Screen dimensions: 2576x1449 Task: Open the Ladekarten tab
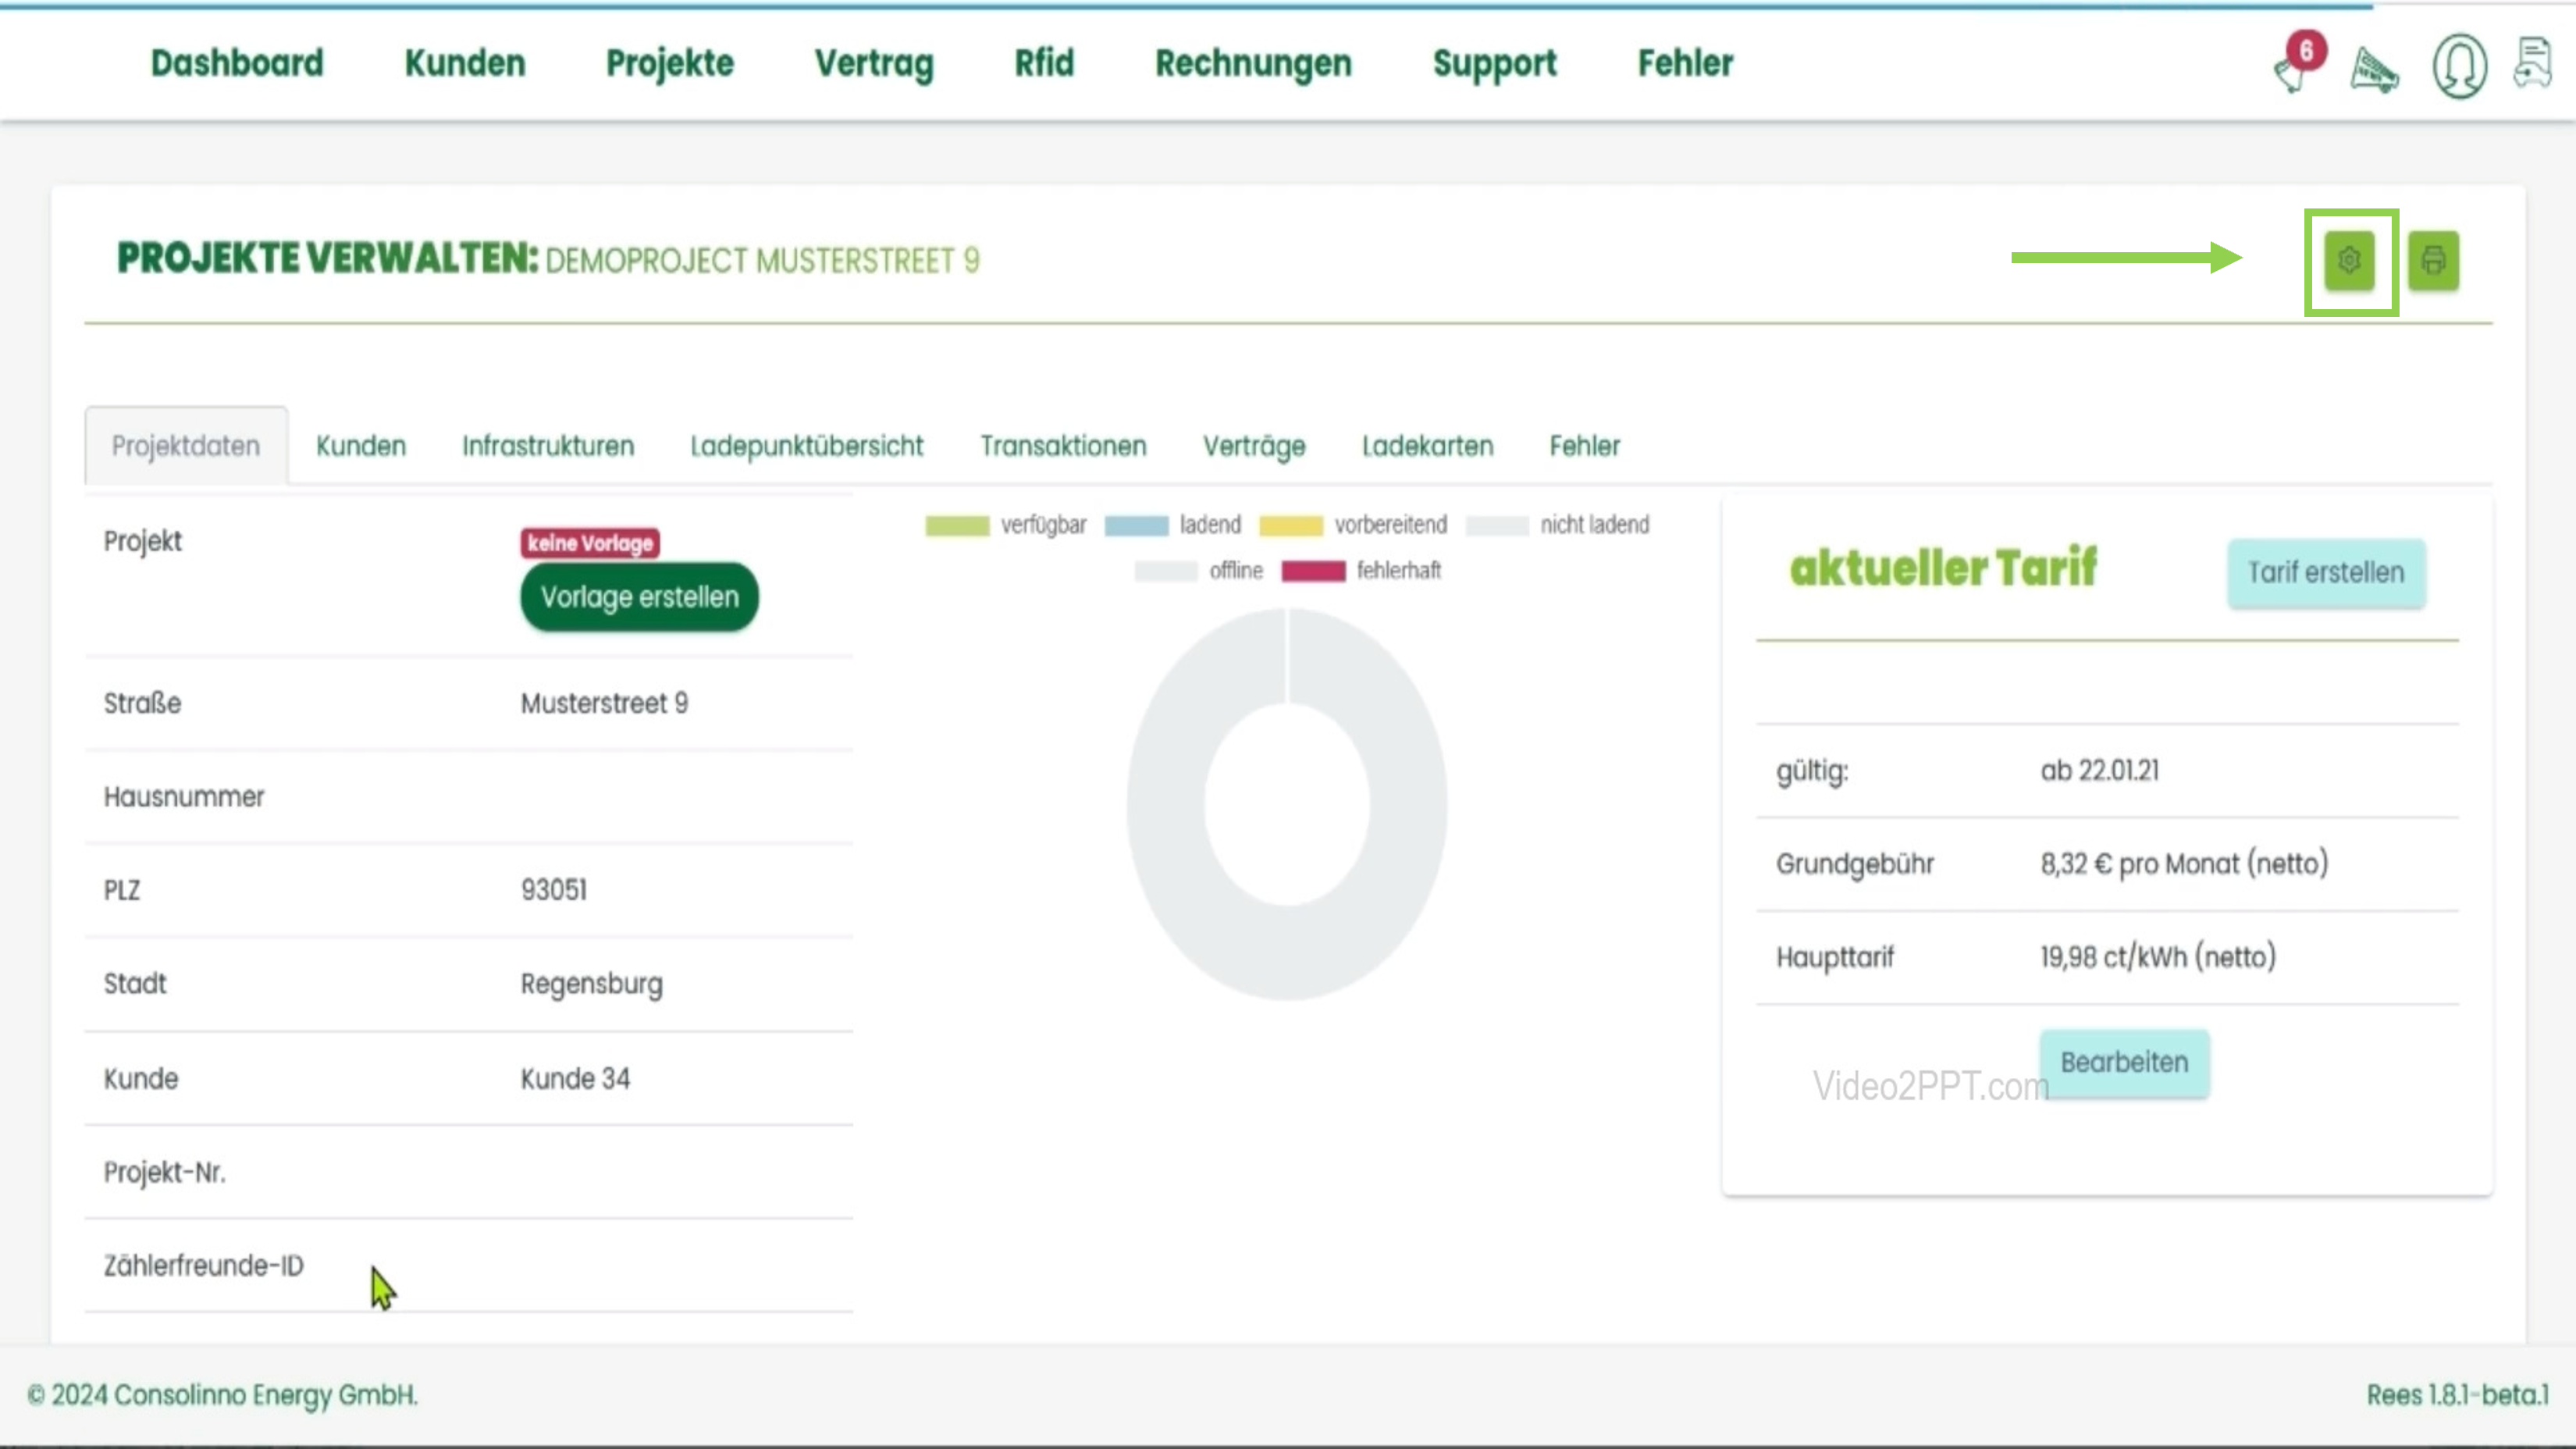[1427, 446]
